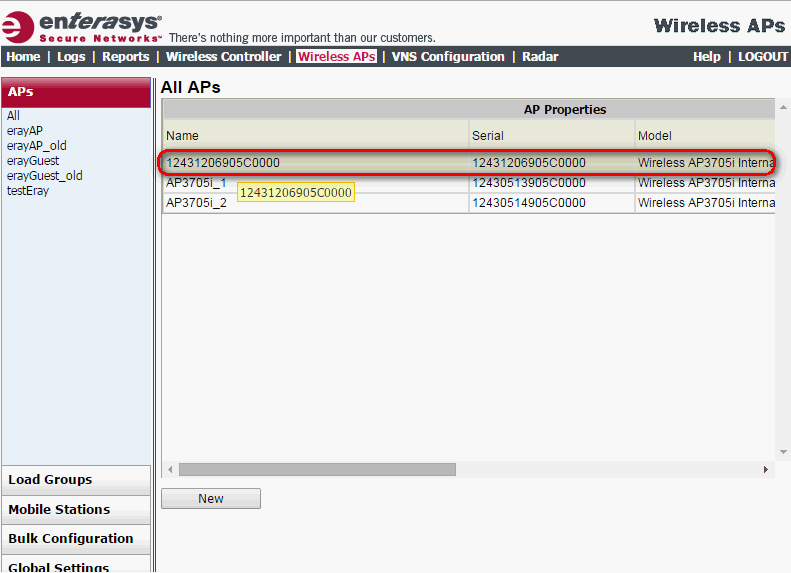Select the Wireless APs tab
This screenshot has height=573, width=791.
click(x=336, y=56)
